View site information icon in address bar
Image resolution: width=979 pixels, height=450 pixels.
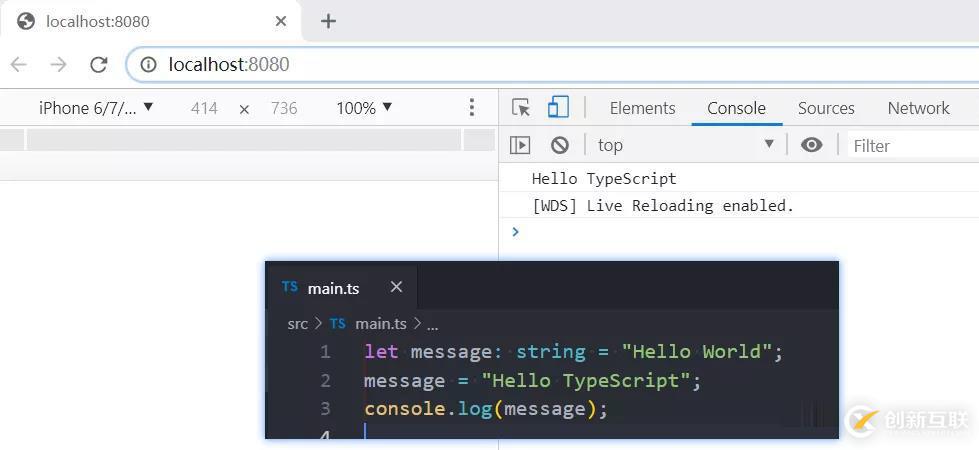(148, 64)
